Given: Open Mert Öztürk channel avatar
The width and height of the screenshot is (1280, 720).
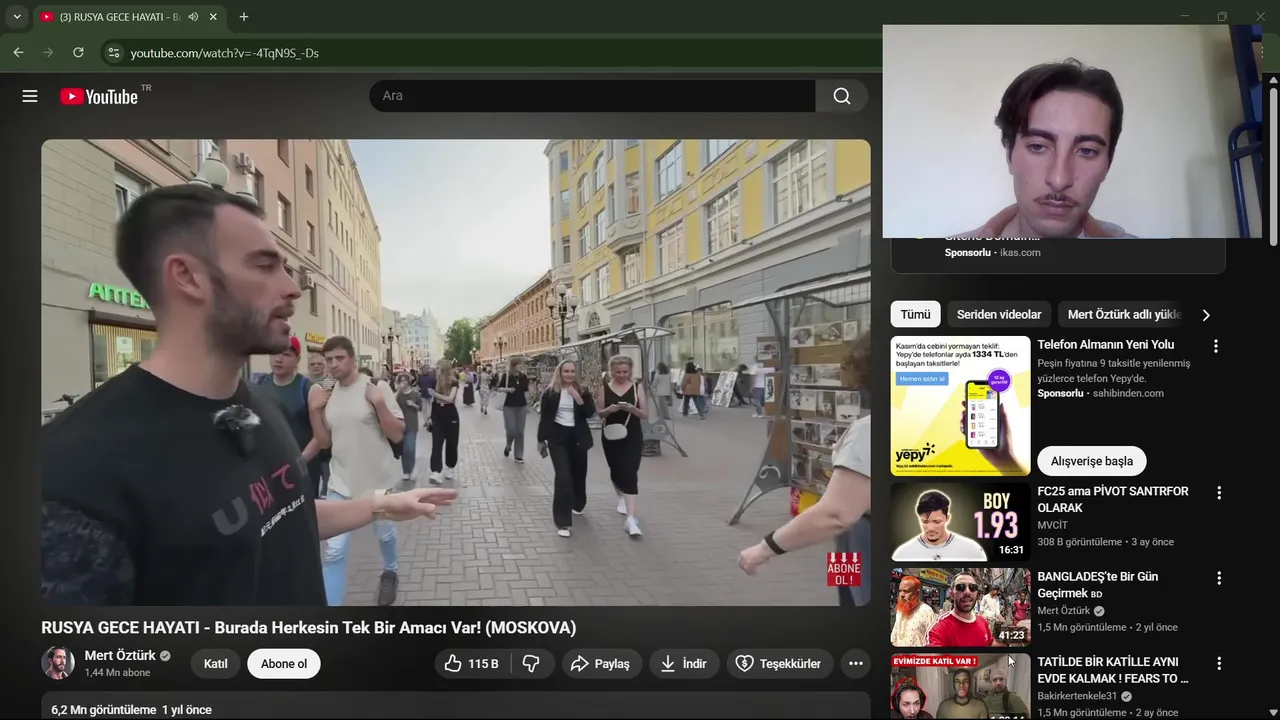Looking at the screenshot, I should click(x=58, y=663).
